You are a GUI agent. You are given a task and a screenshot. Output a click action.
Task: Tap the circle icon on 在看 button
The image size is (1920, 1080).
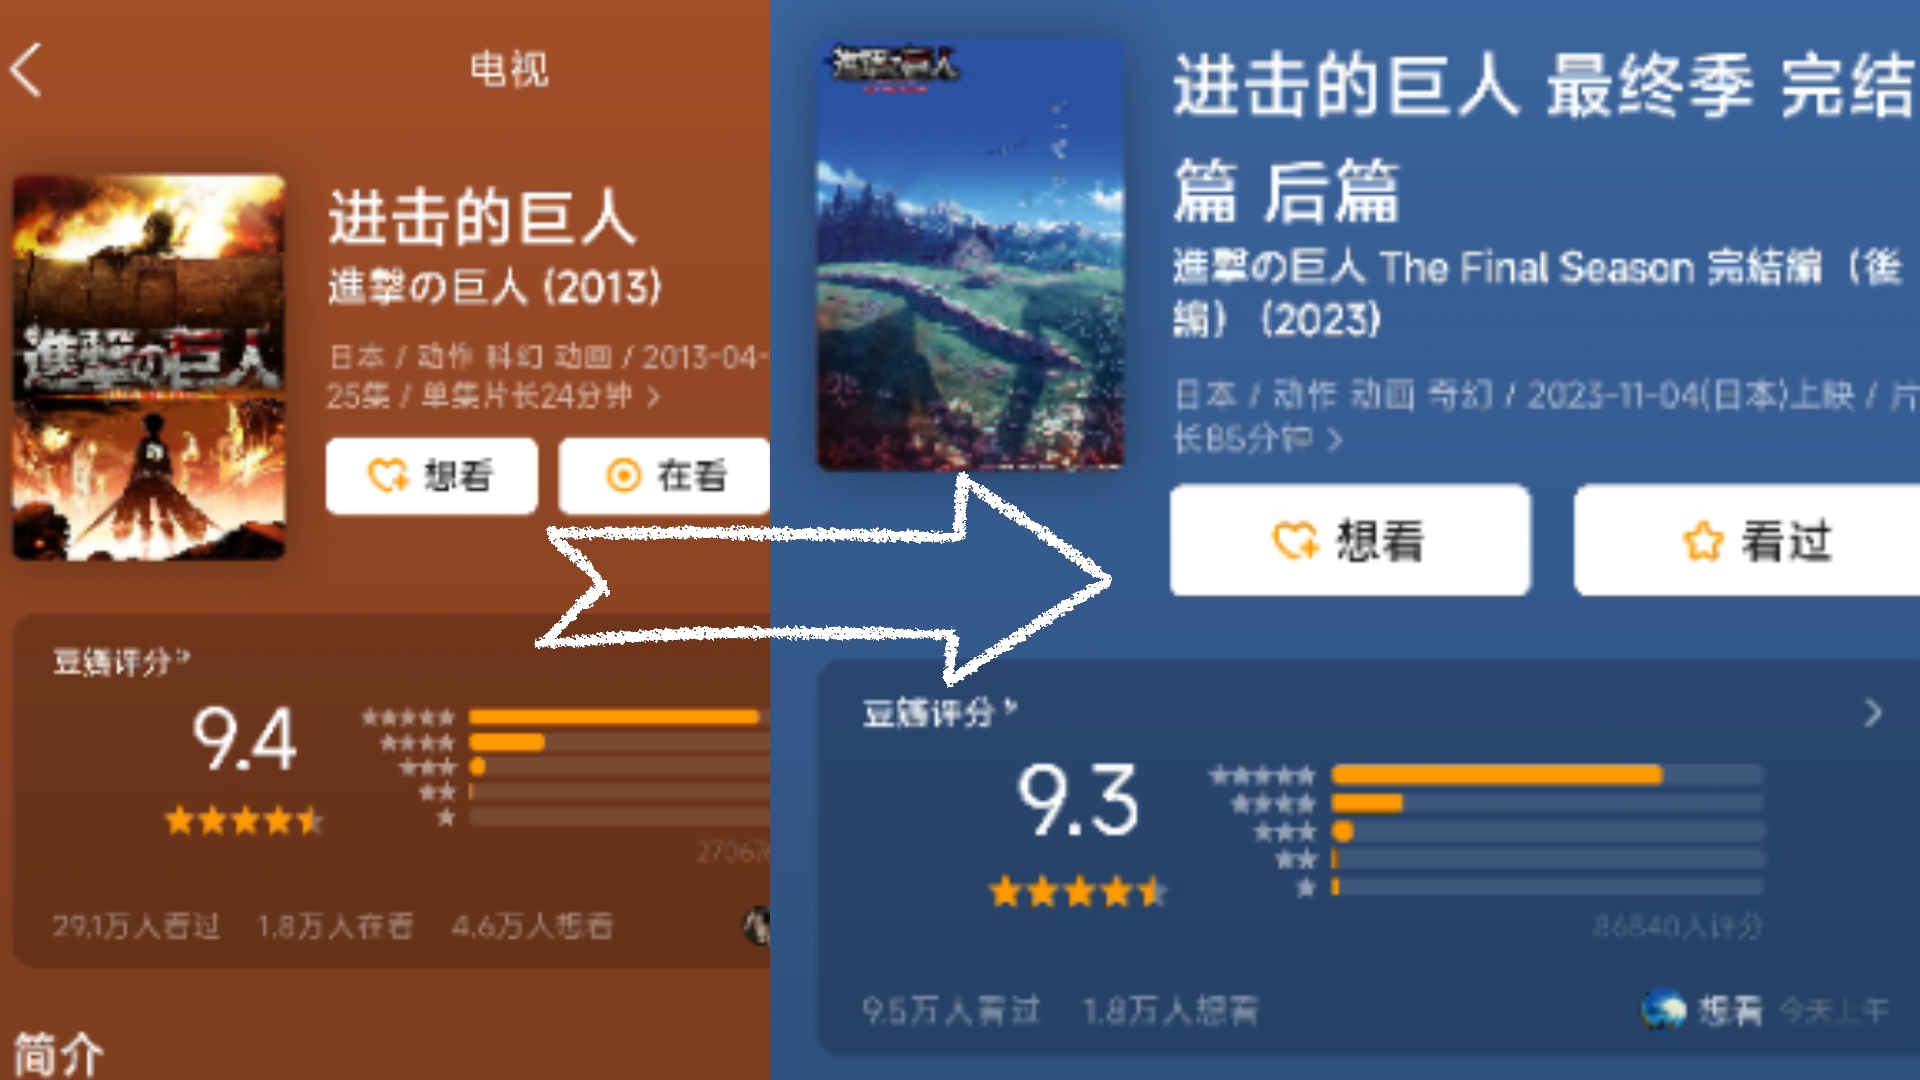click(x=624, y=476)
